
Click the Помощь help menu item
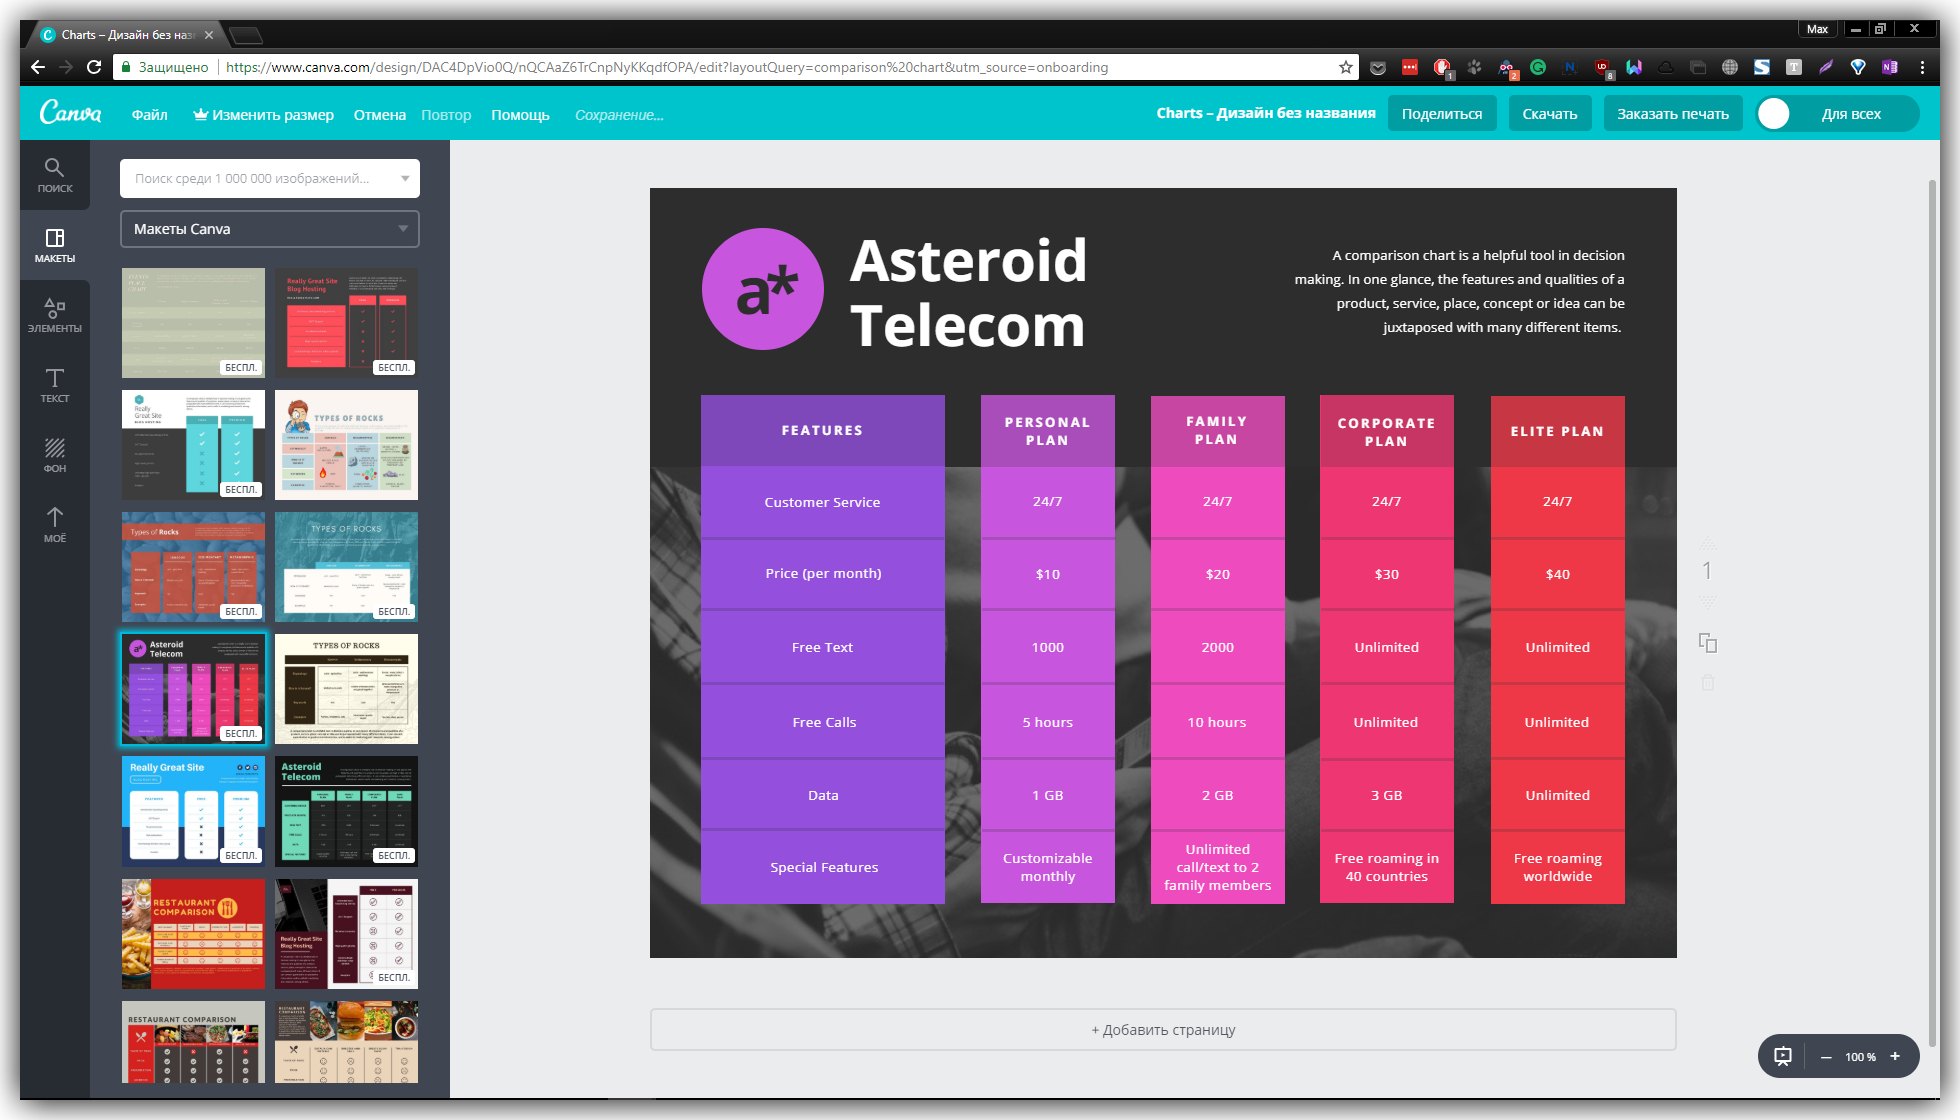tap(522, 113)
